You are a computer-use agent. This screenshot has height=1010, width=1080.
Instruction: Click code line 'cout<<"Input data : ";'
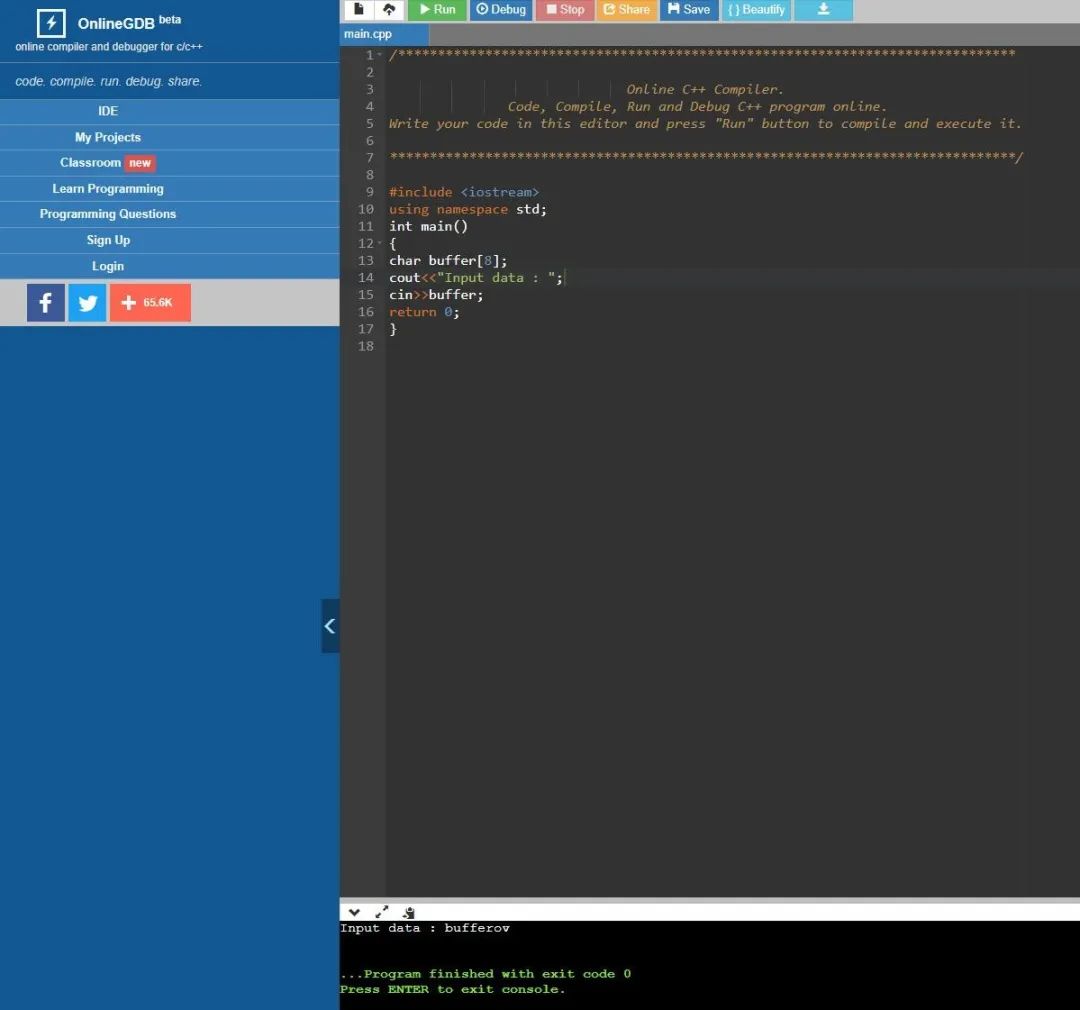[x=476, y=278]
